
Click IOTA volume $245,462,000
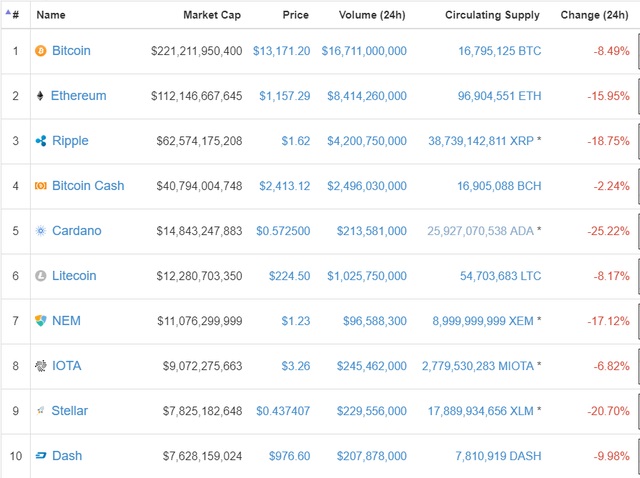[x=372, y=366]
